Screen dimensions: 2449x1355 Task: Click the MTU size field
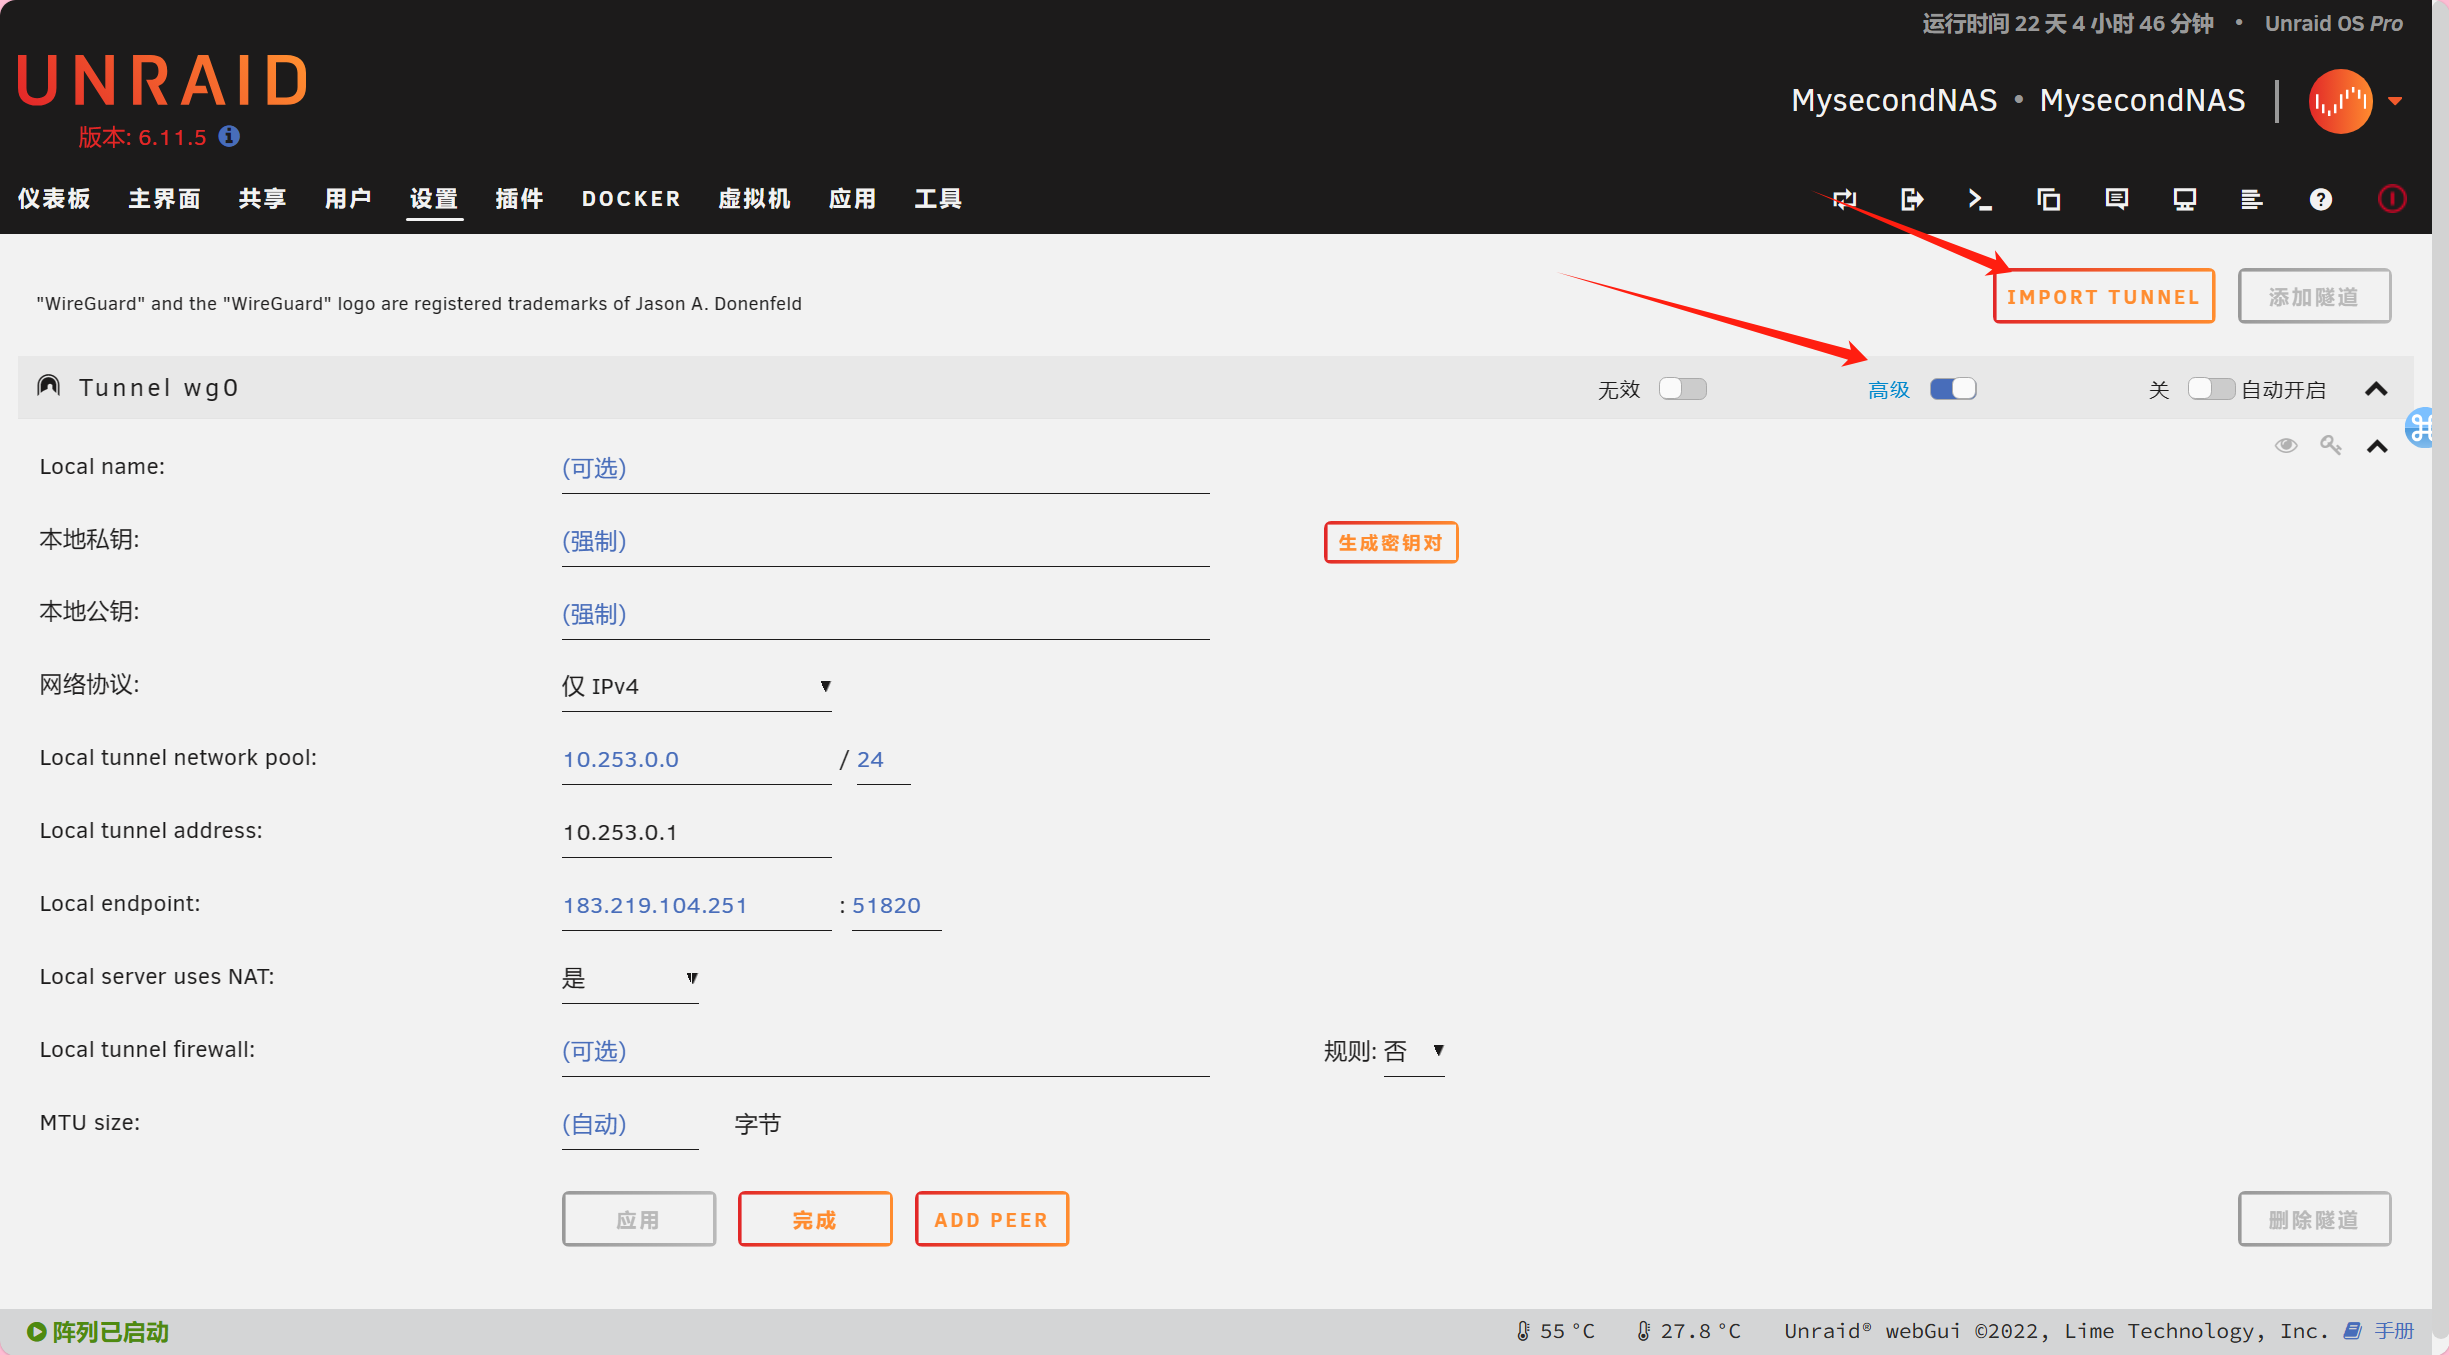pyautogui.click(x=630, y=1125)
